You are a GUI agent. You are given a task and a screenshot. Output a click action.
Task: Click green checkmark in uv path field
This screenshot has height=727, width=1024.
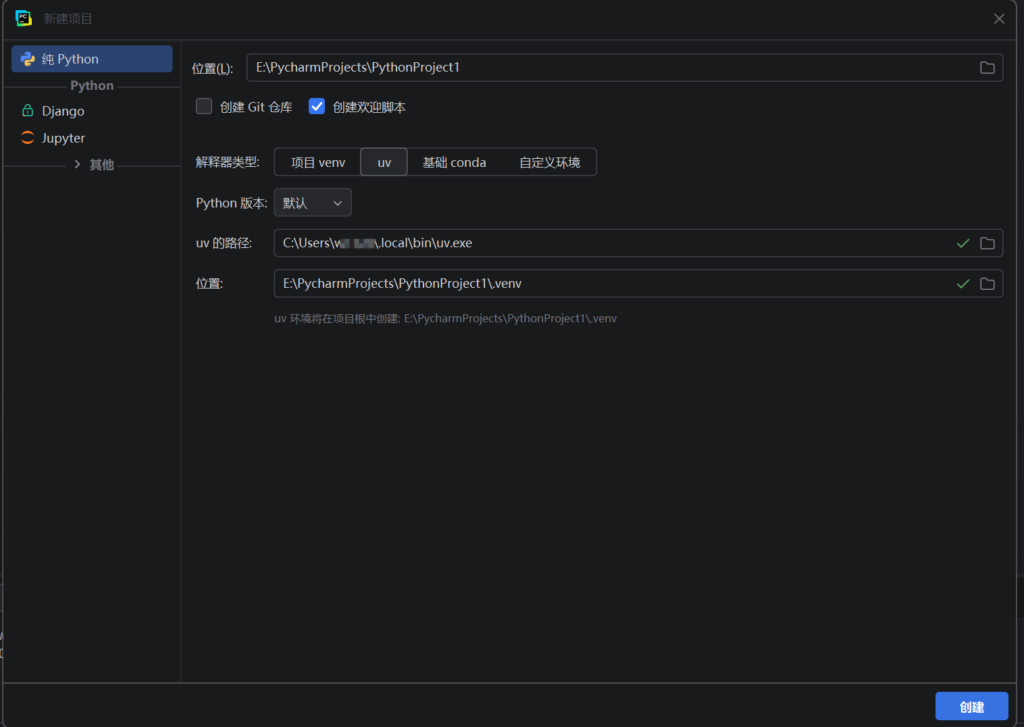[963, 244]
